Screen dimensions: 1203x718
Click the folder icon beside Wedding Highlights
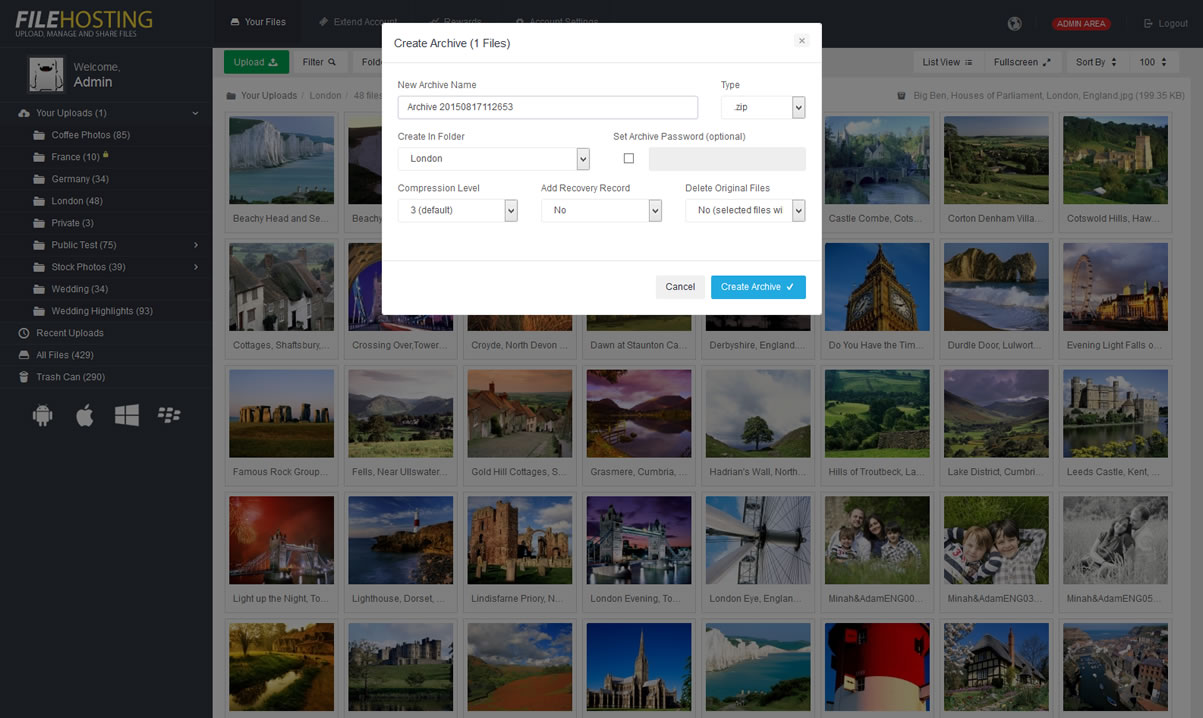click(38, 311)
